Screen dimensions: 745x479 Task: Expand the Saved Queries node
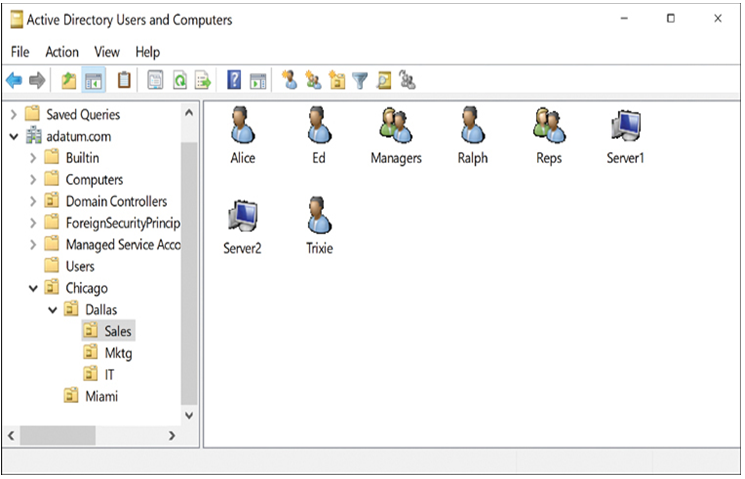pos(14,115)
